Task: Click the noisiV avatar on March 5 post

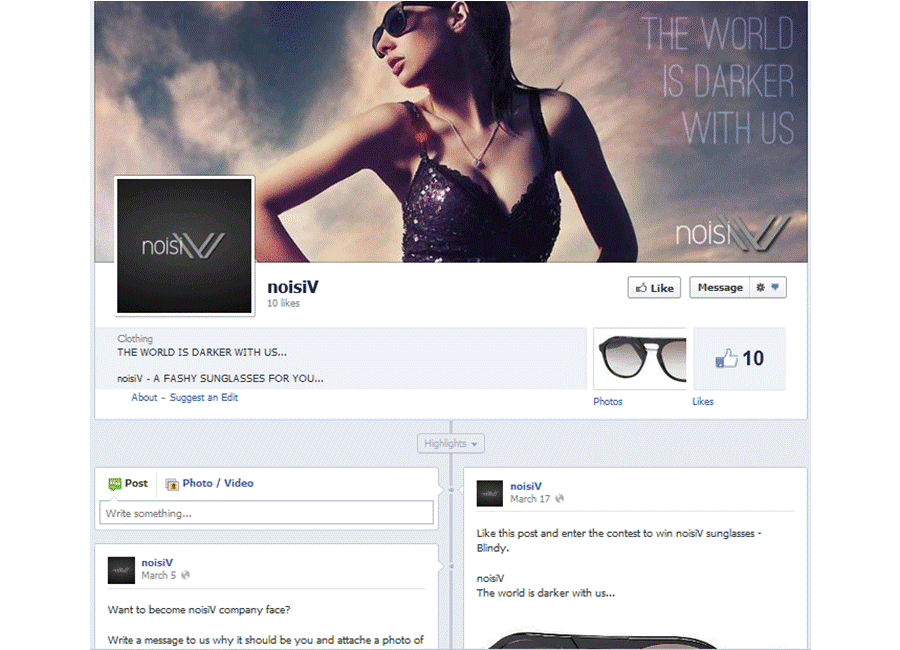Action: (121, 569)
